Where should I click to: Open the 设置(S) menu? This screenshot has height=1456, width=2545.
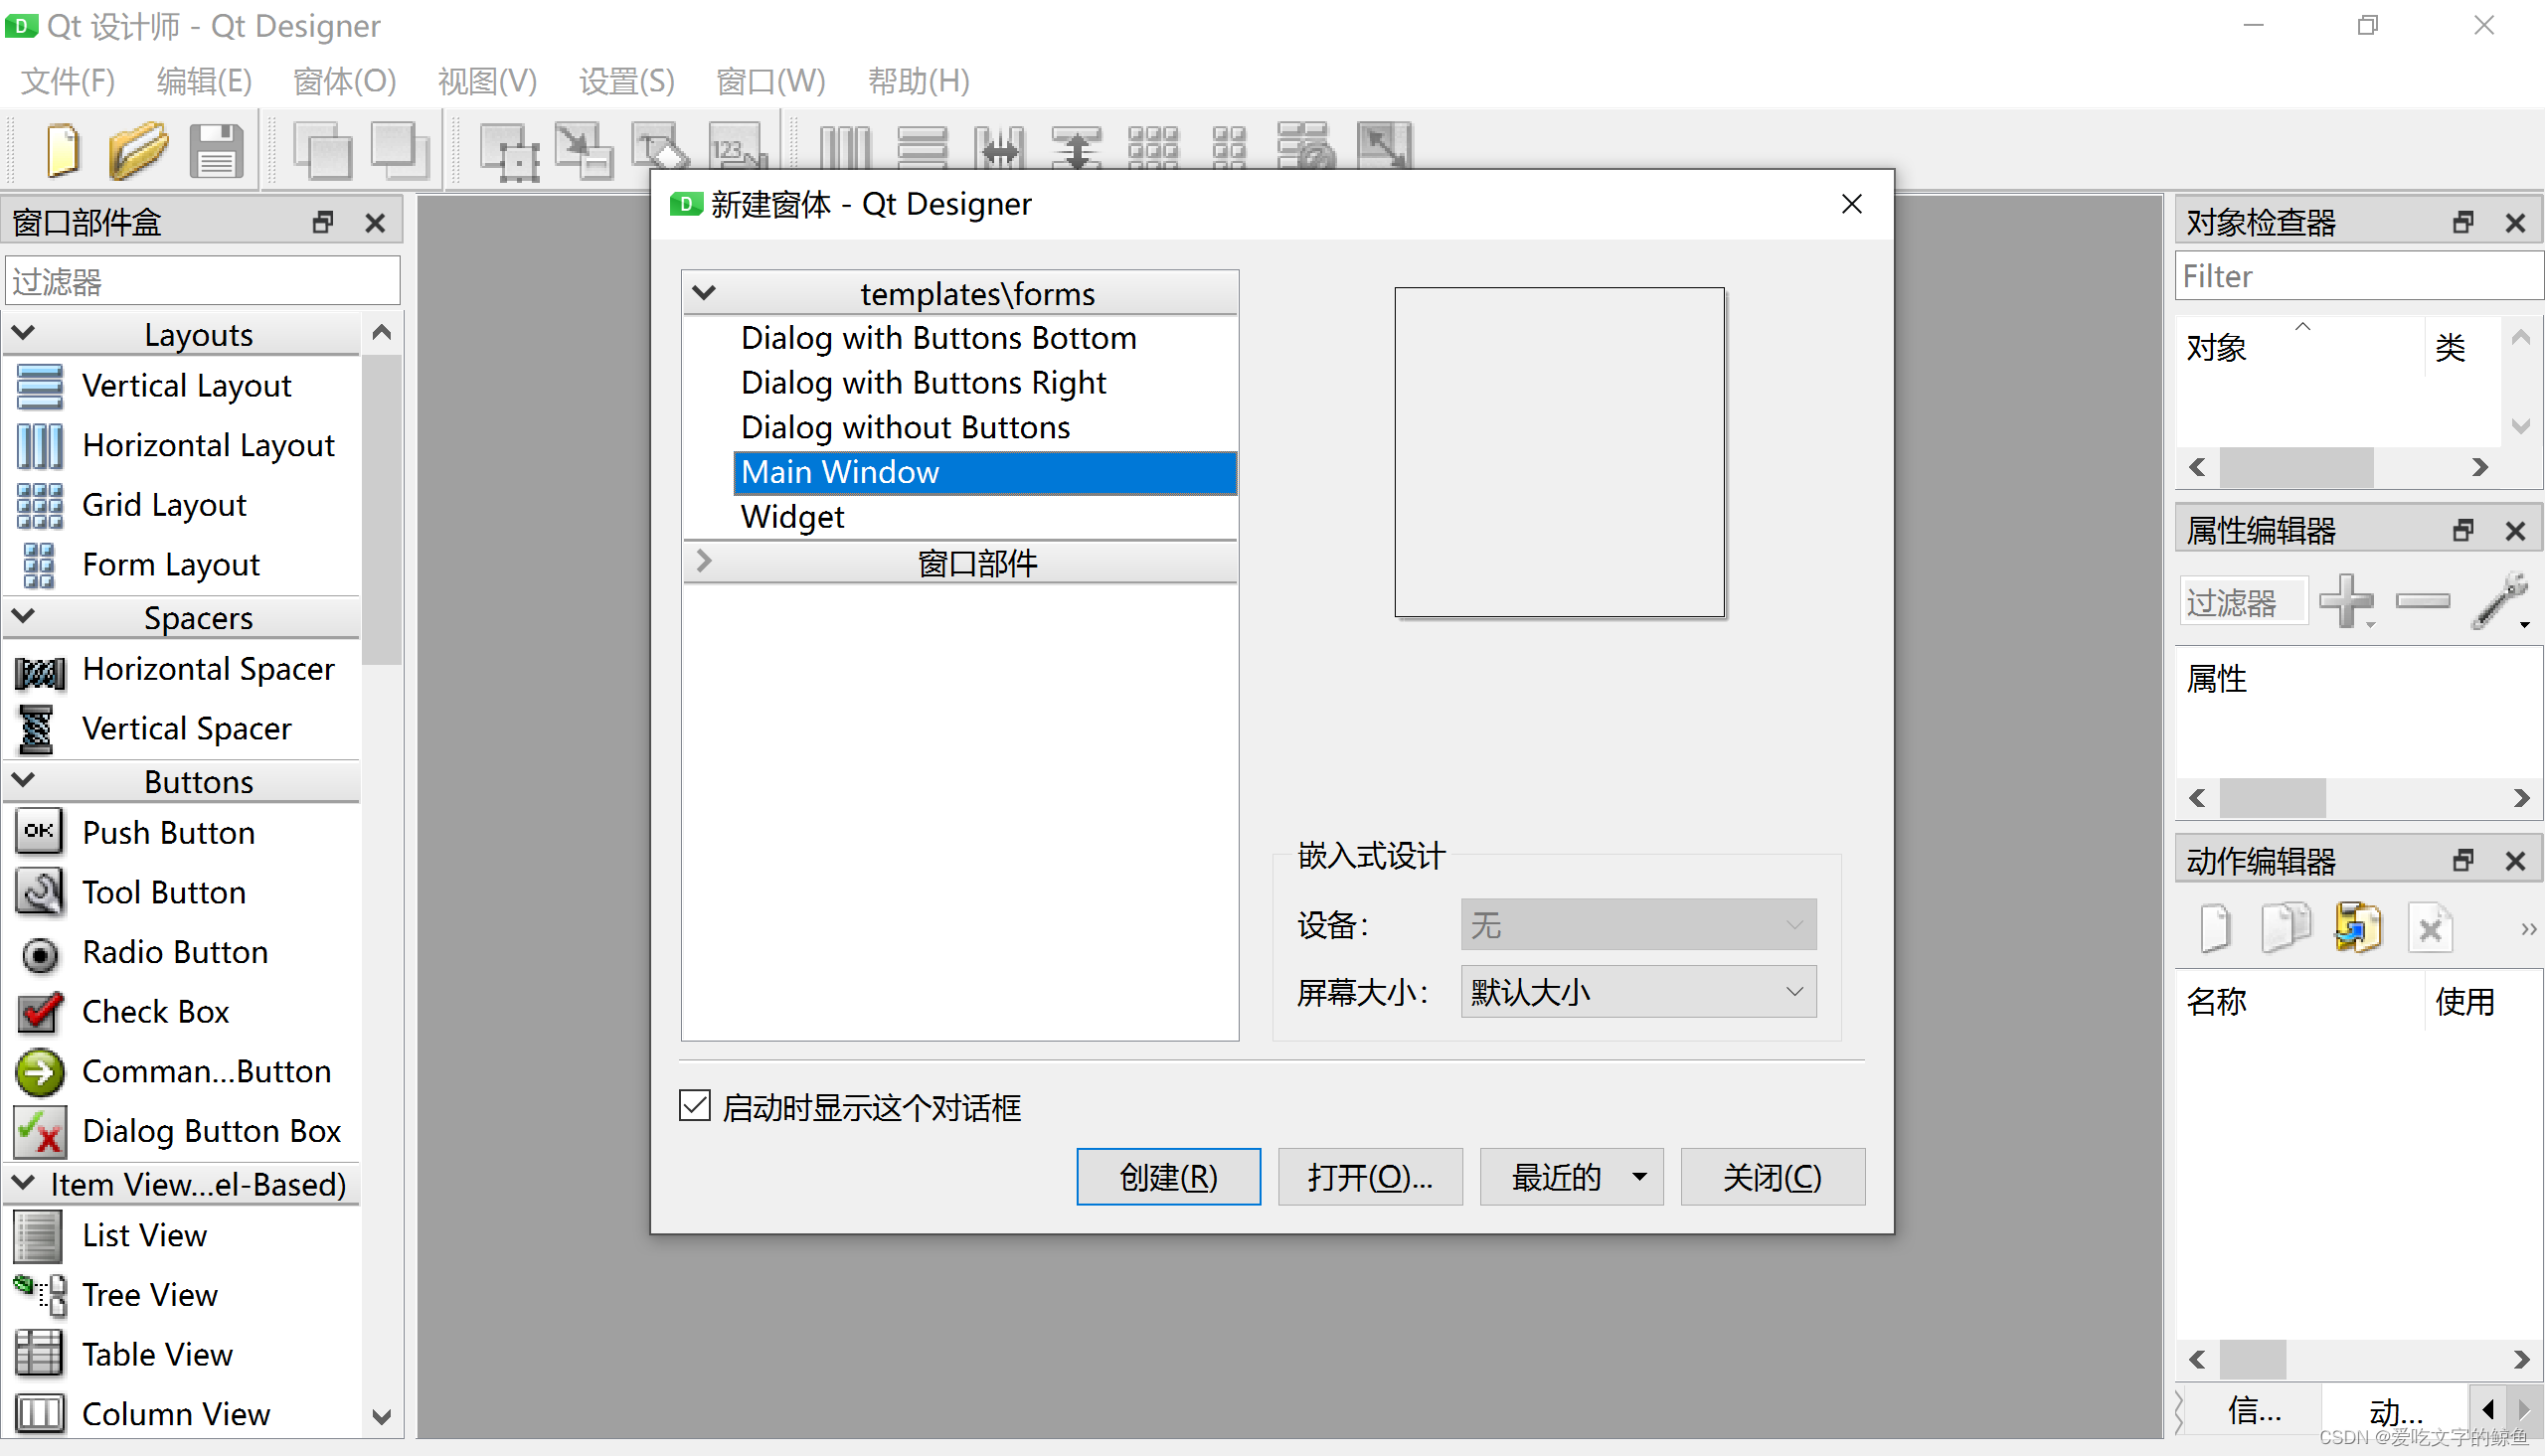pyautogui.click(x=627, y=80)
